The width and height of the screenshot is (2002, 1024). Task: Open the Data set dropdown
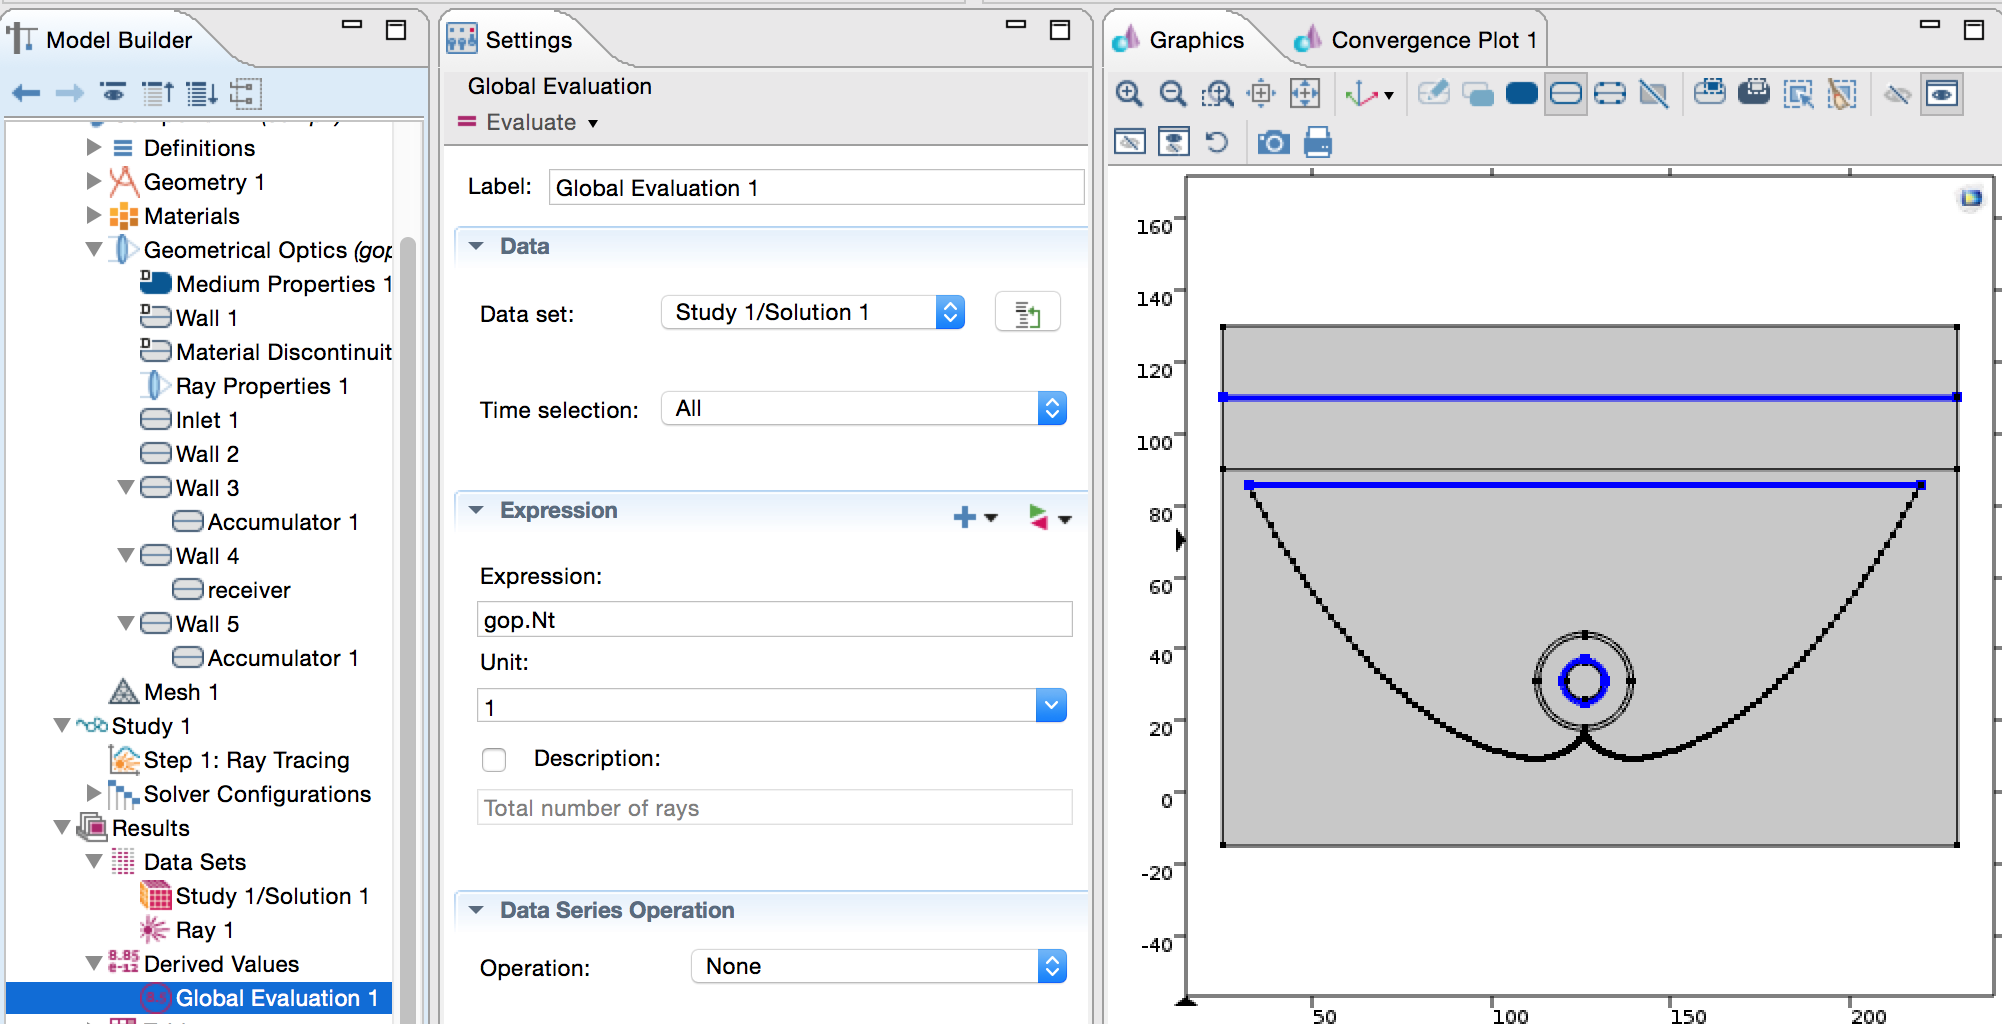click(x=812, y=313)
